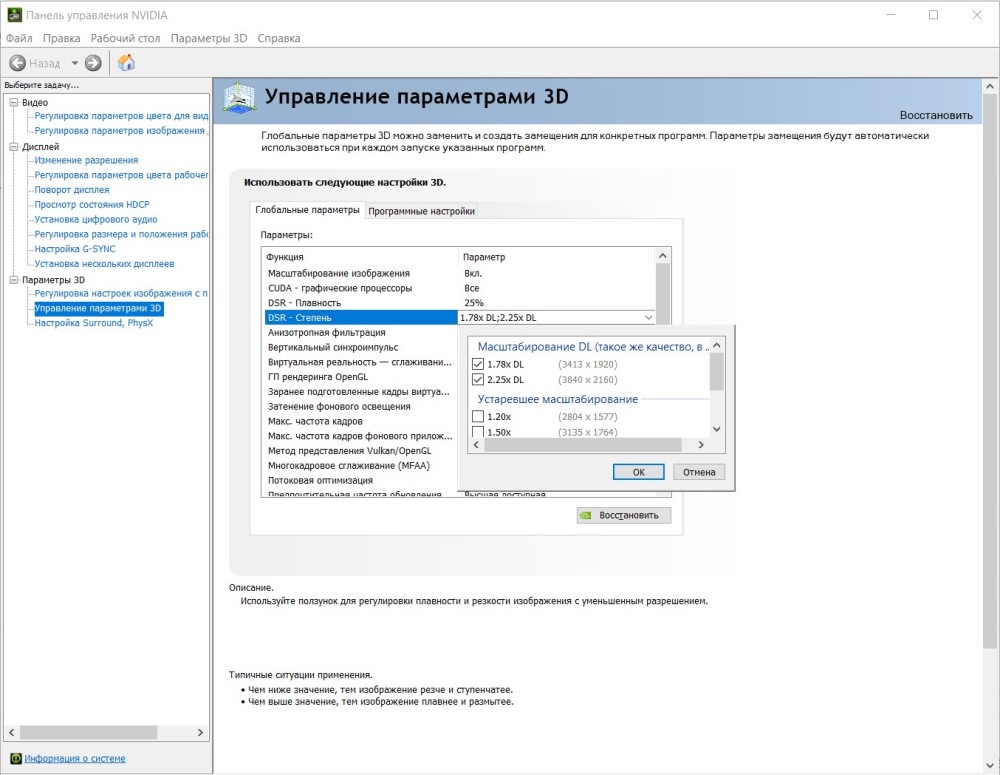Image resolution: width=1000 pixels, height=775 pixels.
Task: Open Просмотр состояния HDCP task
Action: pyautogui.click(x=92, y=205)
